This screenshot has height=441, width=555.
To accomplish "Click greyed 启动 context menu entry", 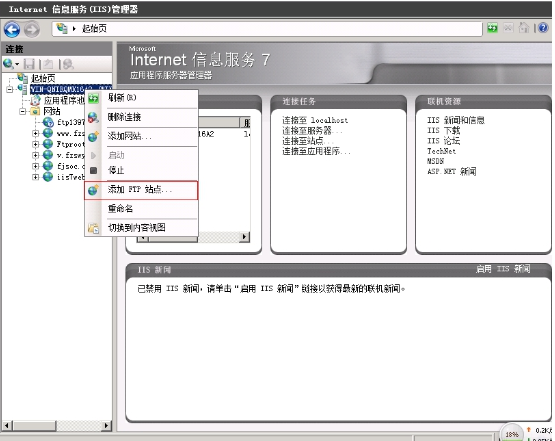I will (141, 155).
